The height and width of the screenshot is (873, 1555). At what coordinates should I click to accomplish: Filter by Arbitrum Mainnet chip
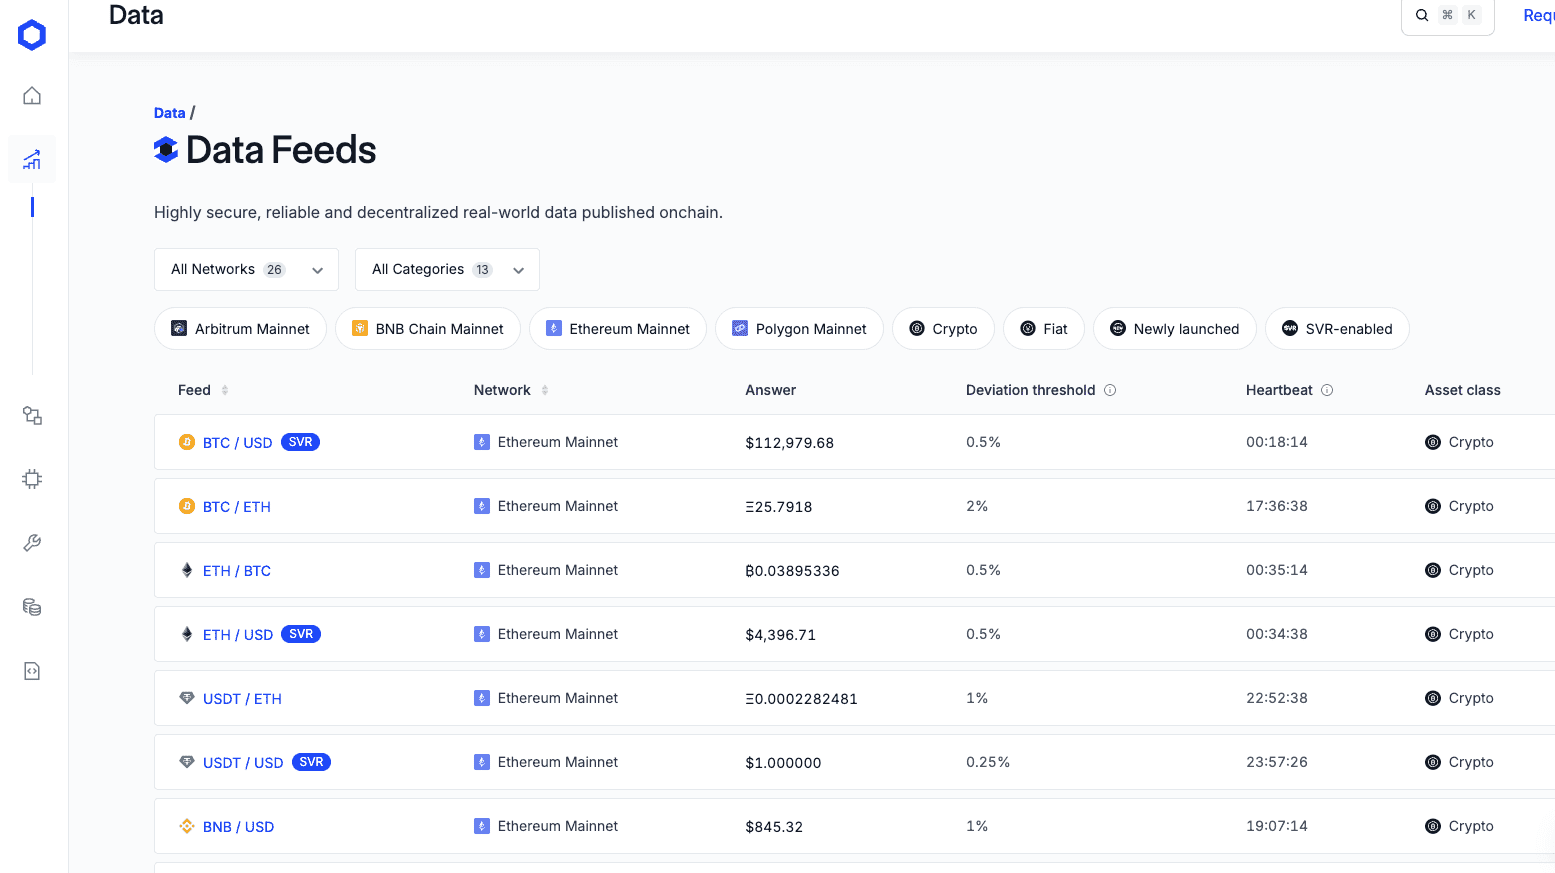(x=240, y=329)
